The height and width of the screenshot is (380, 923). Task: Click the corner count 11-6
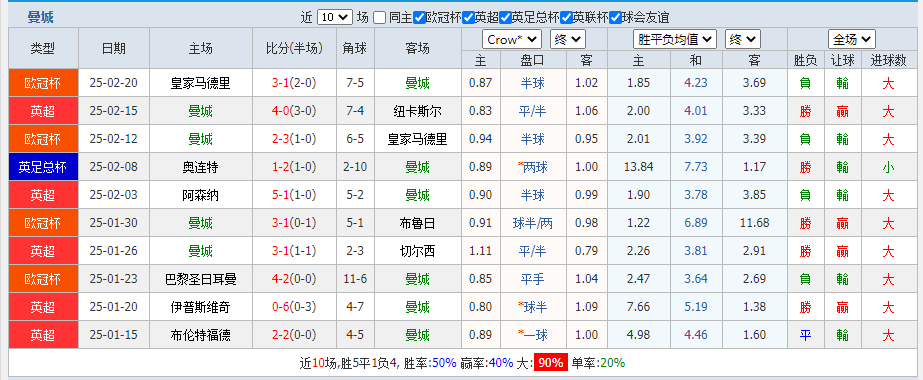click(355, 279)
